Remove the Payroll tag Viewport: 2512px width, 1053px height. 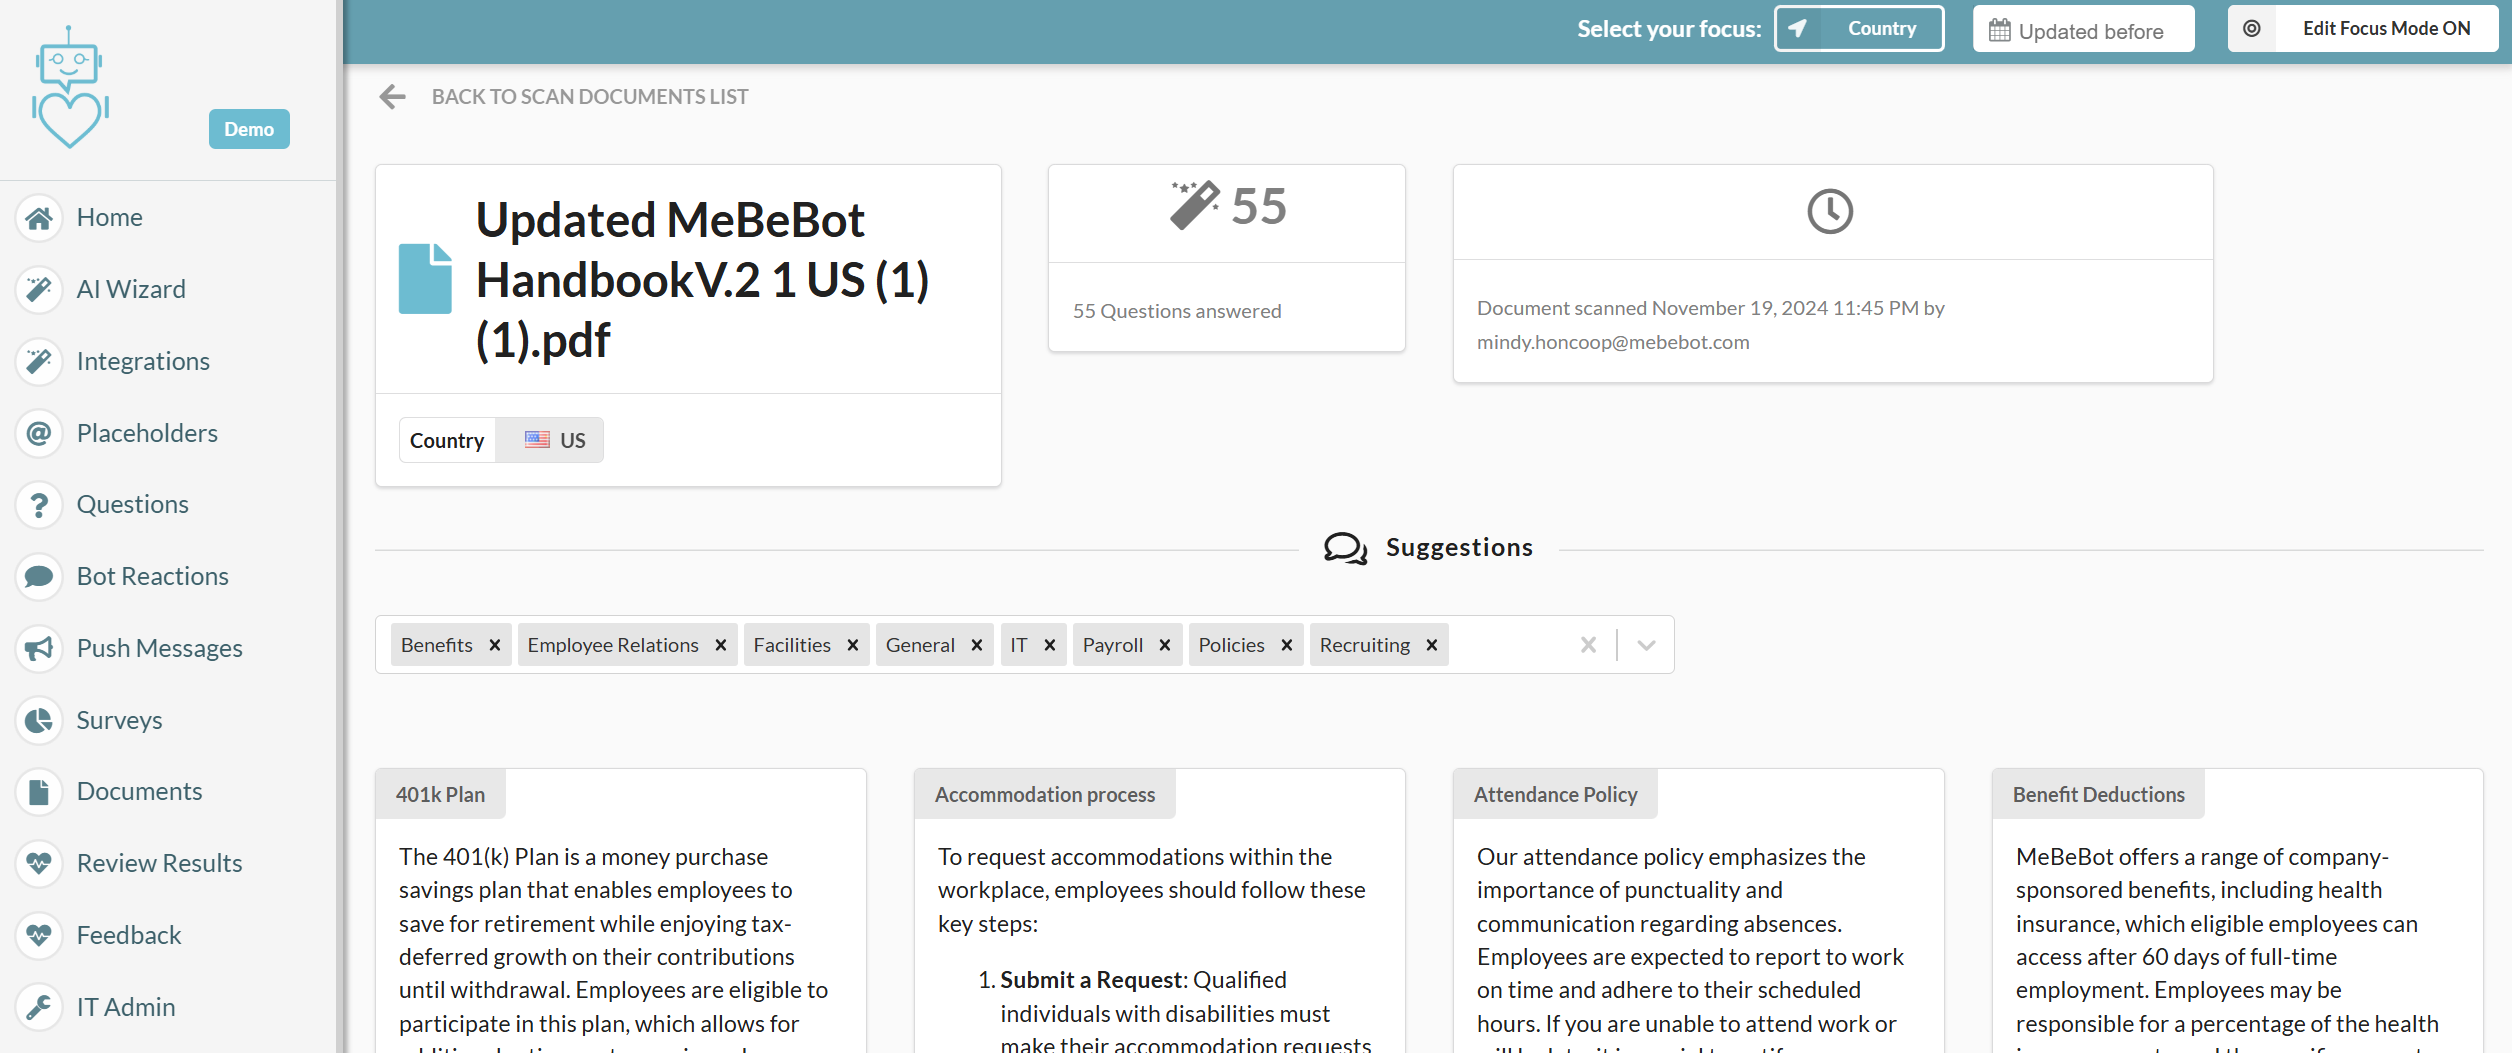coord(1165,645)
